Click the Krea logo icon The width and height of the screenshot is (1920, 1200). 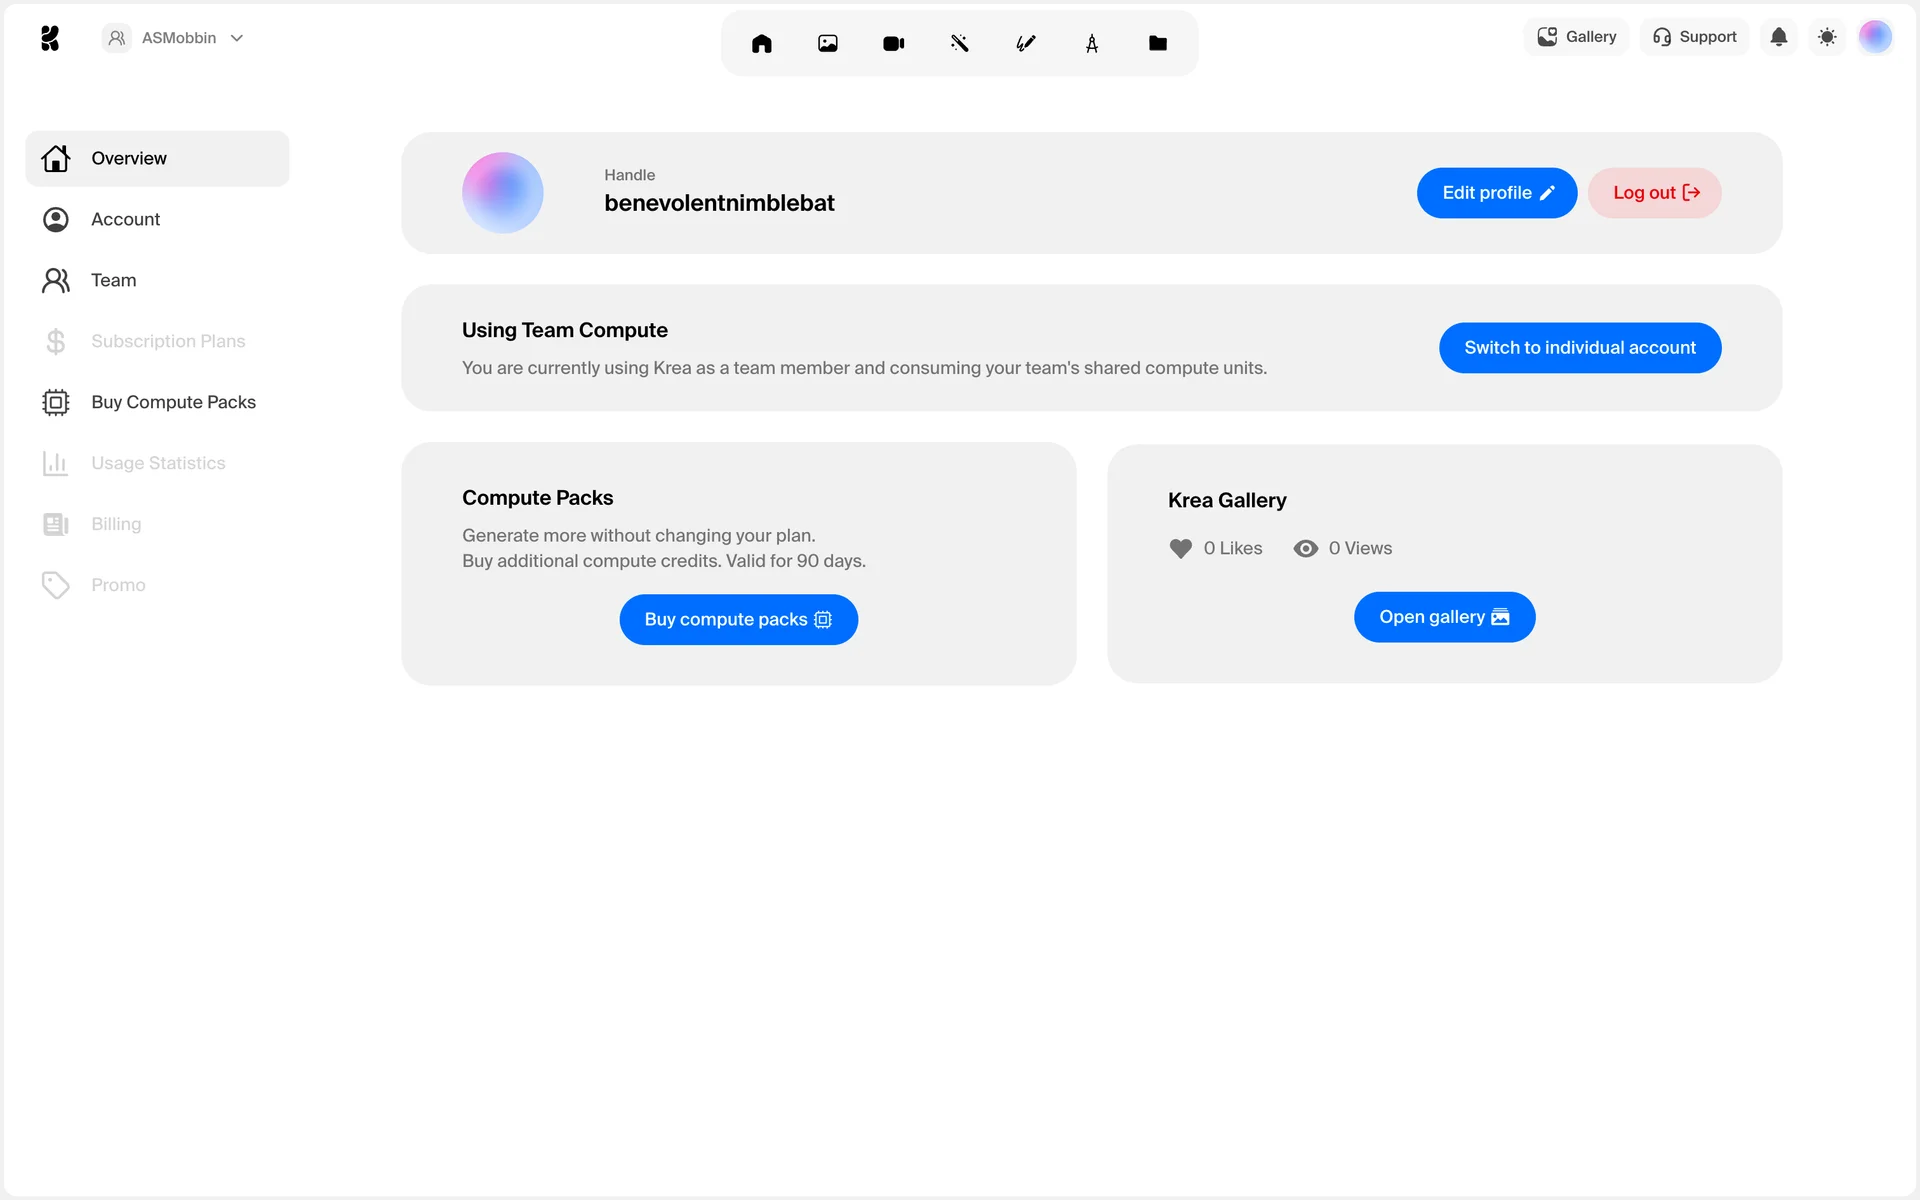coord(50,38)
